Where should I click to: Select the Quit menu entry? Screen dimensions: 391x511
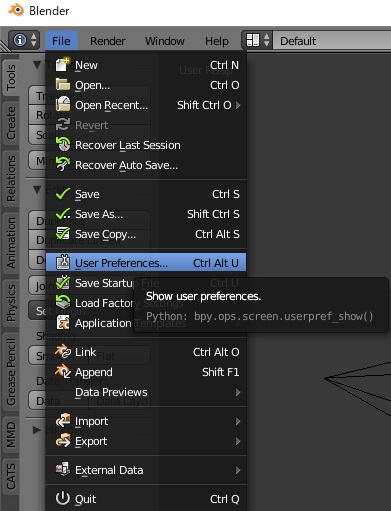[x=146, y=499]
